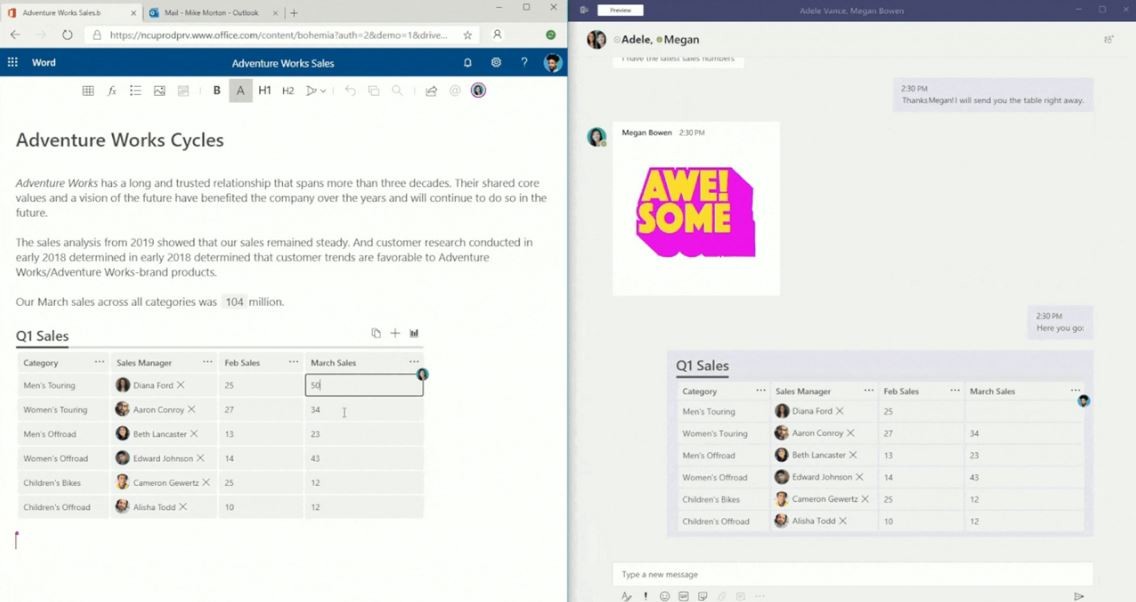Share the document using the share icon
Viewport: 1136px width, 602px height.
coord(431,91)
